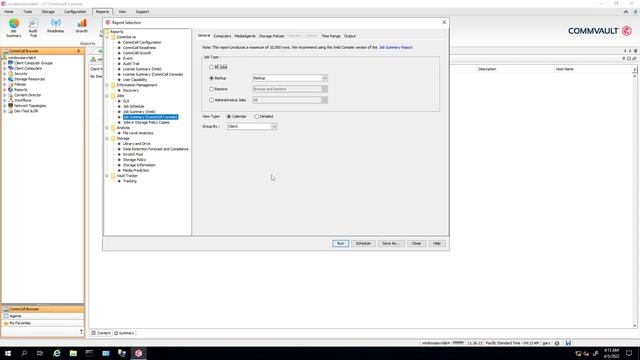Collapse the Vault Tracker folder
This screenshot has width=640, height=360.
(107, 176)
